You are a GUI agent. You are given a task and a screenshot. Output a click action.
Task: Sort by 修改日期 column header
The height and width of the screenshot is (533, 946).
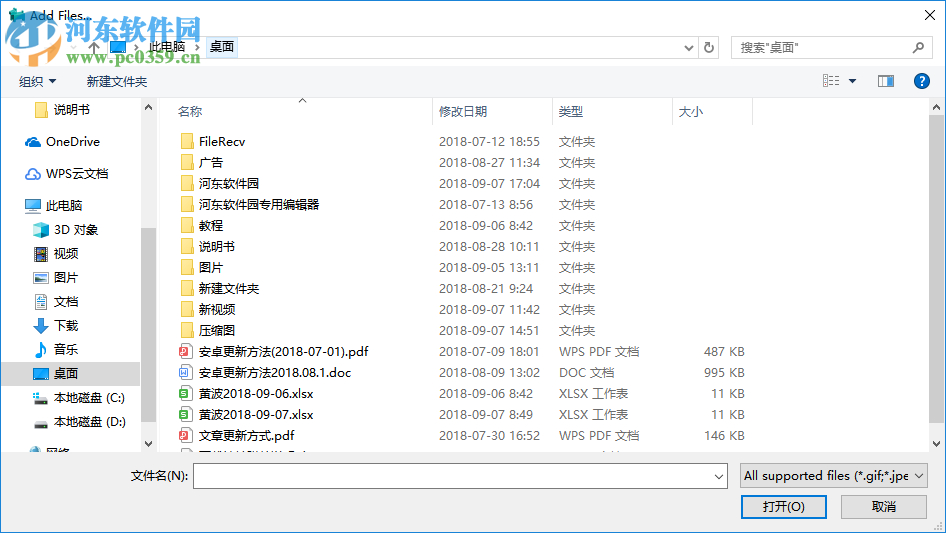463,112
